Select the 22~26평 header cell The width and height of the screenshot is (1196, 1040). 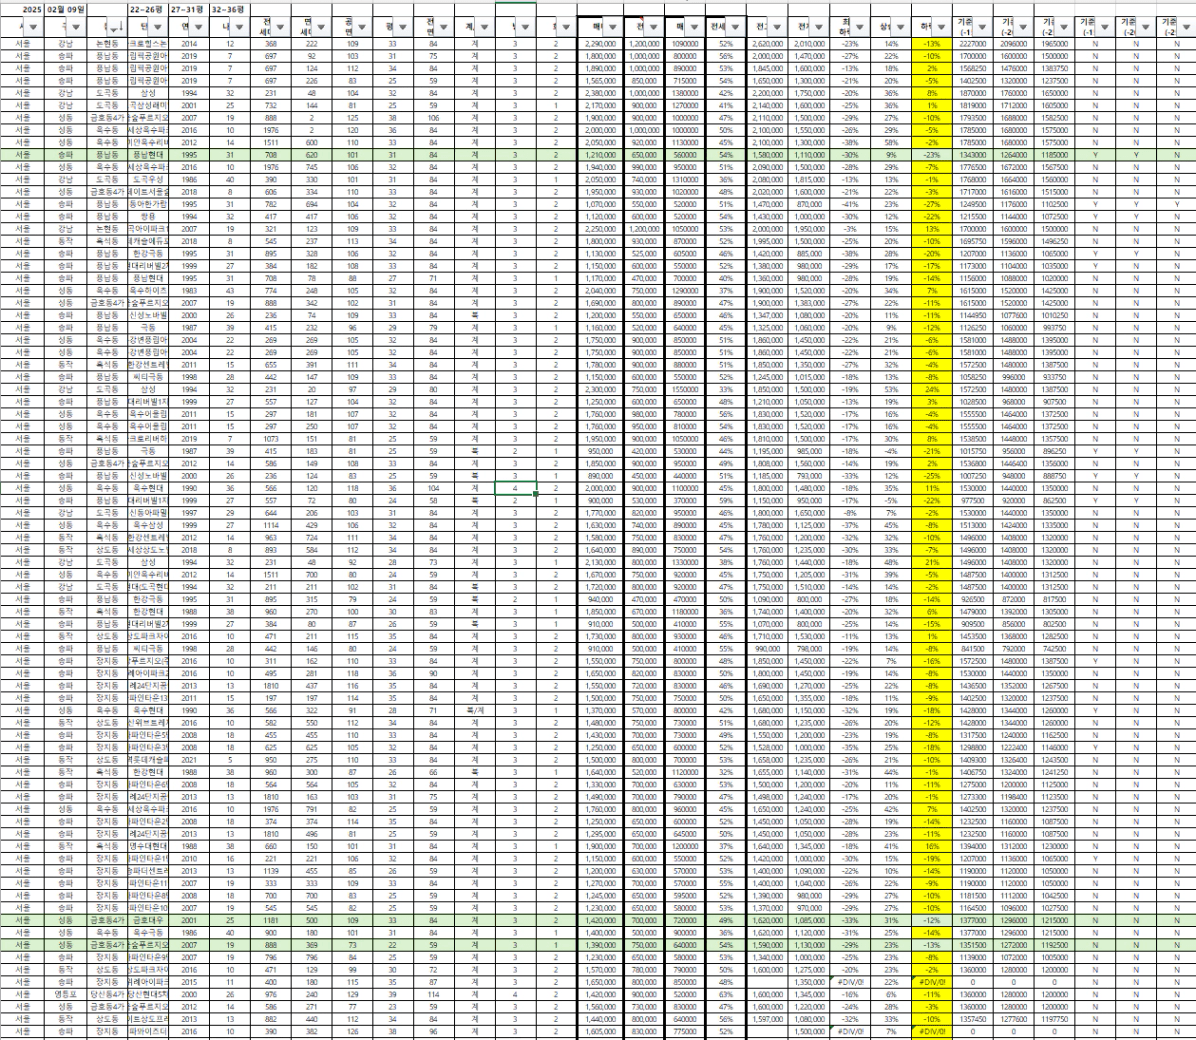tap(146, 9)
